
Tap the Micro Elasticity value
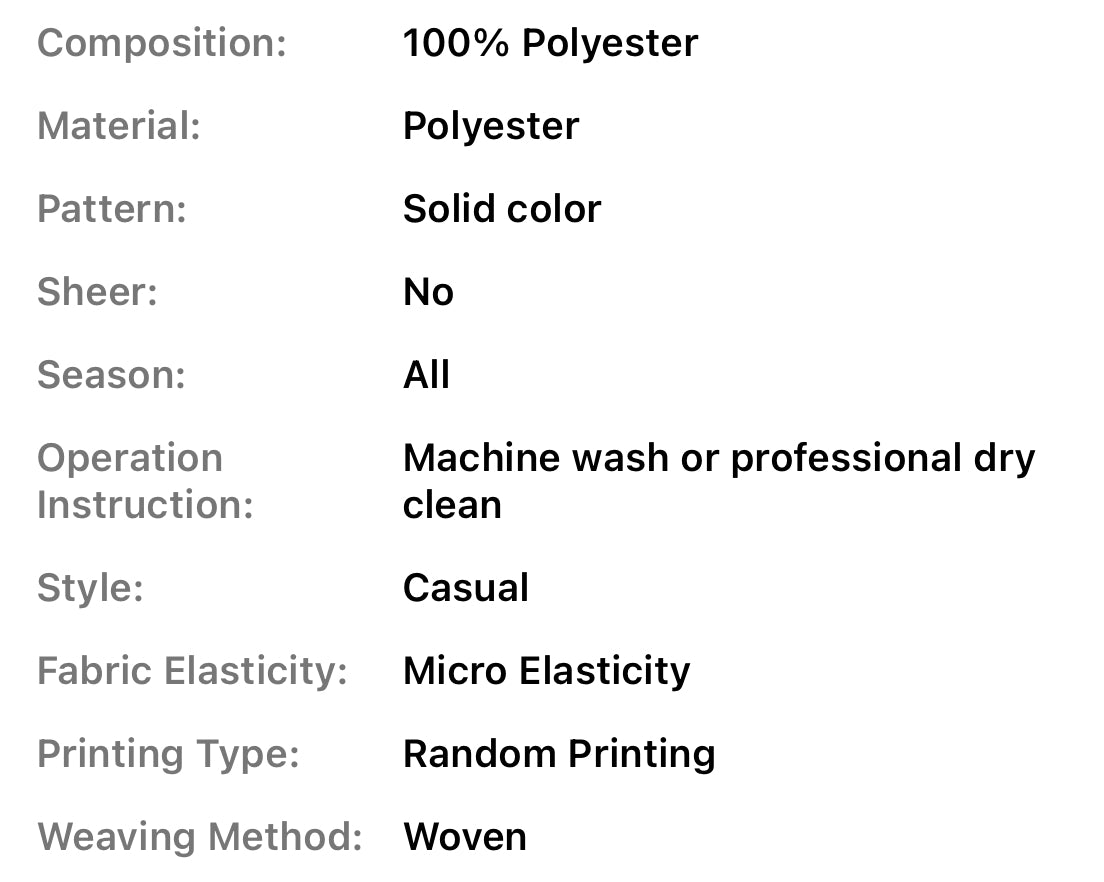coord(546,670)
